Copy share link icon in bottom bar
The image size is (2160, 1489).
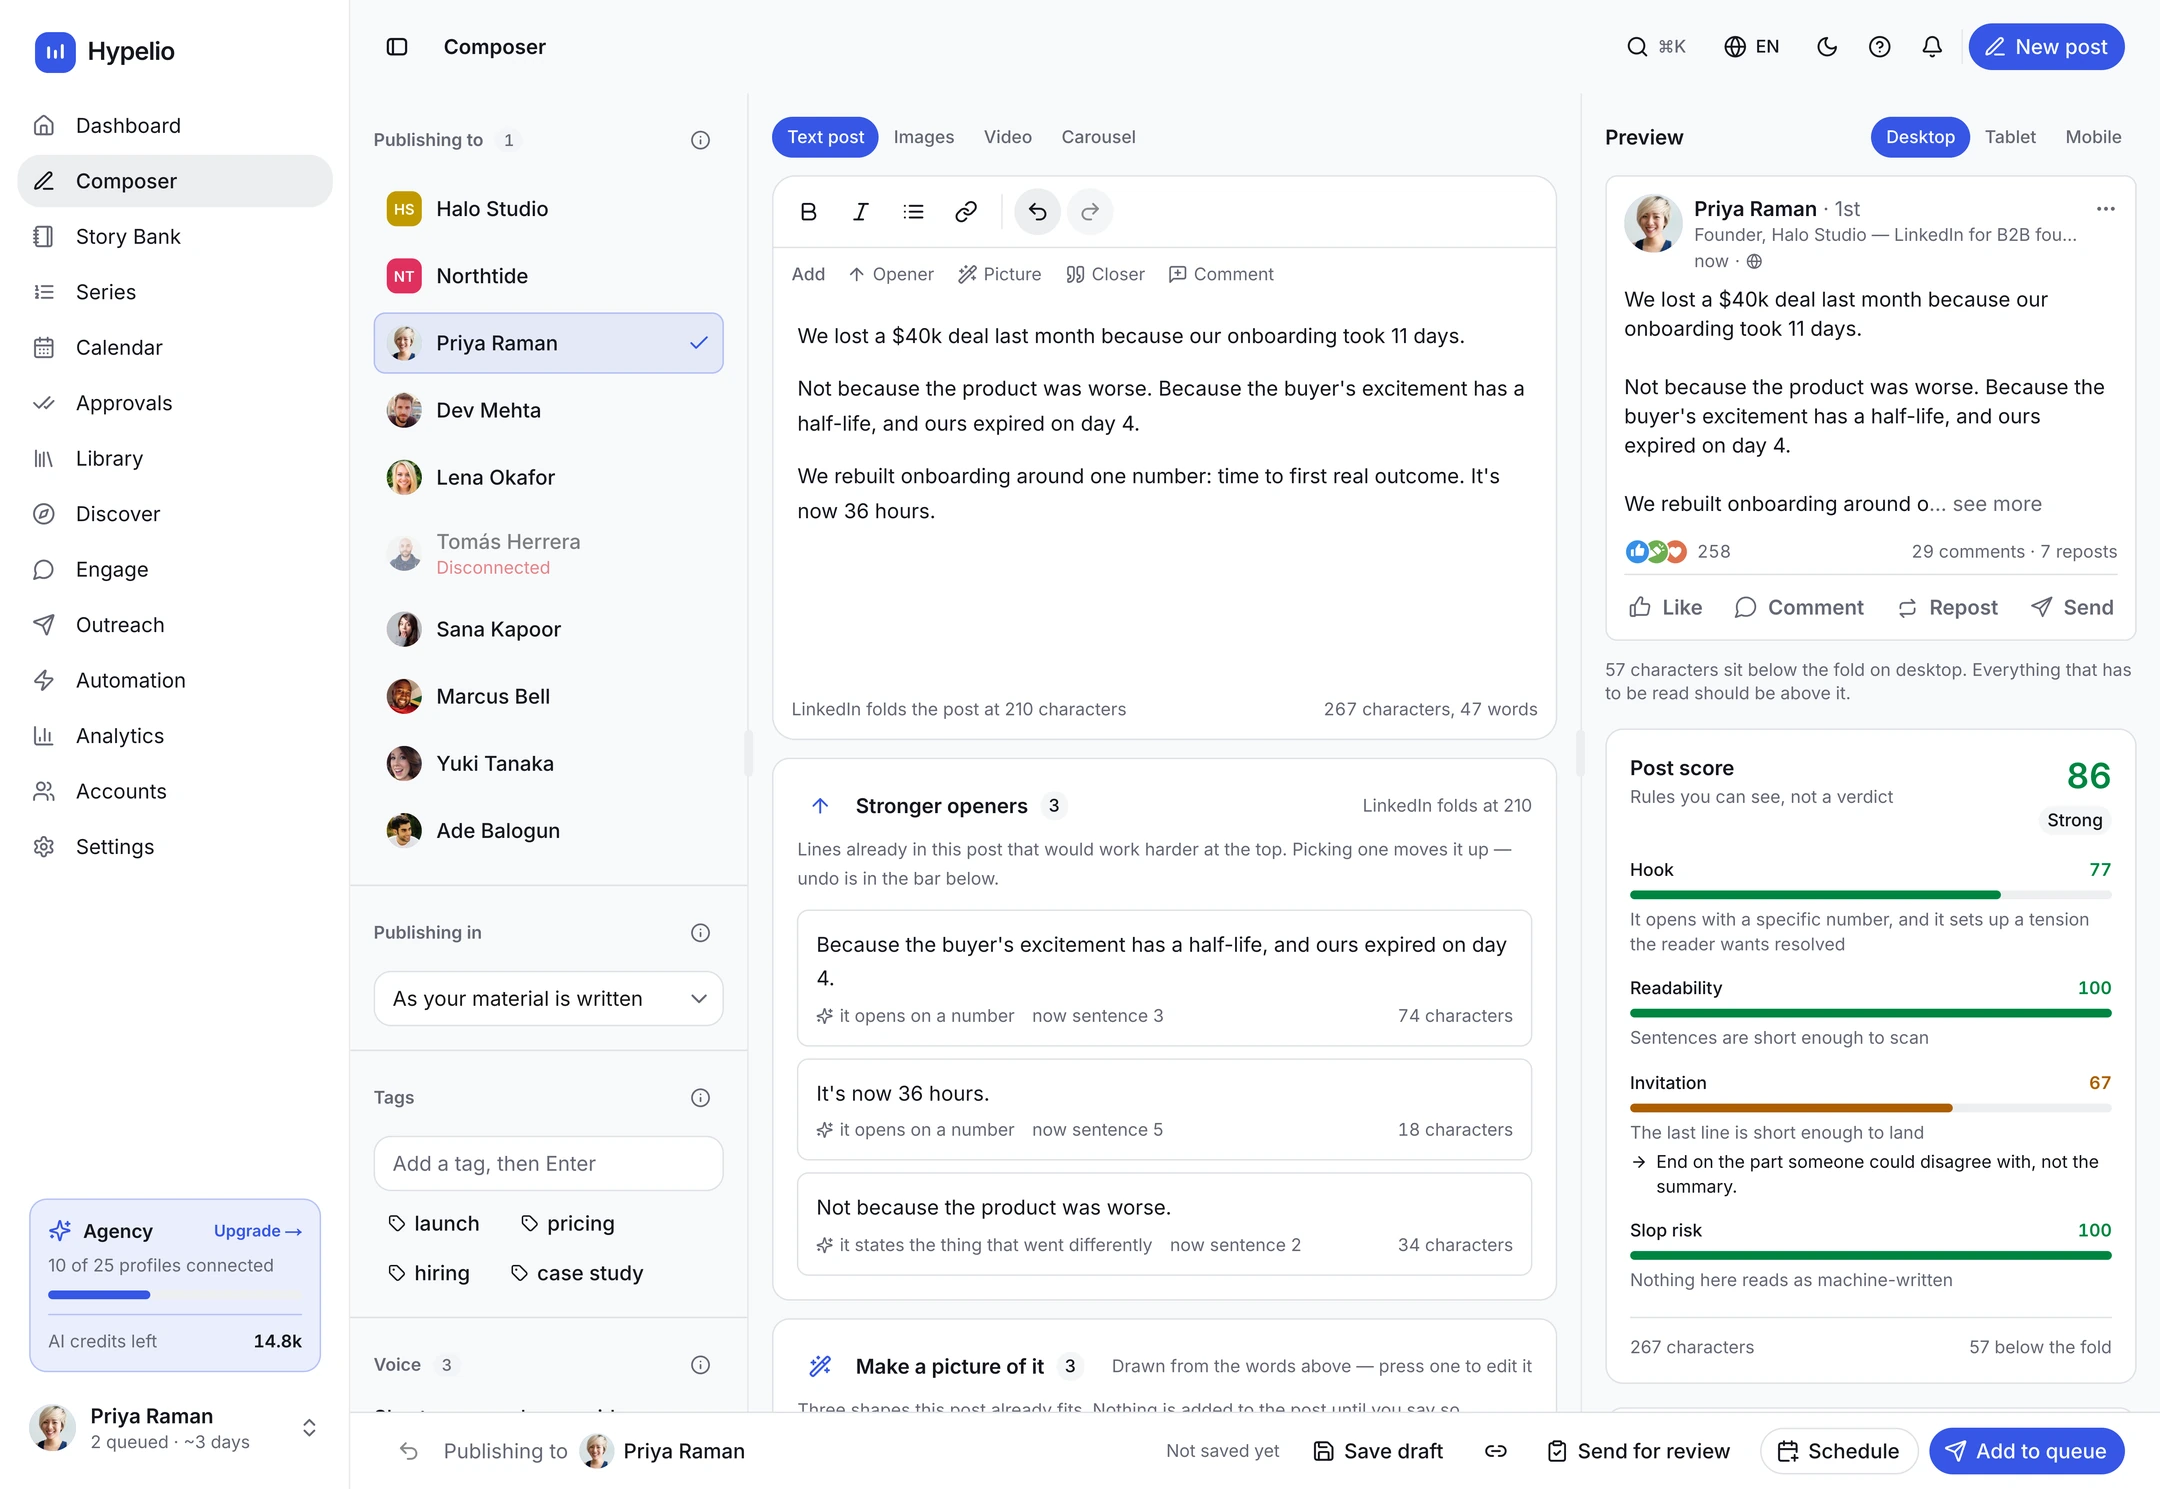pyautogui.click(x=1496, y=1451)
